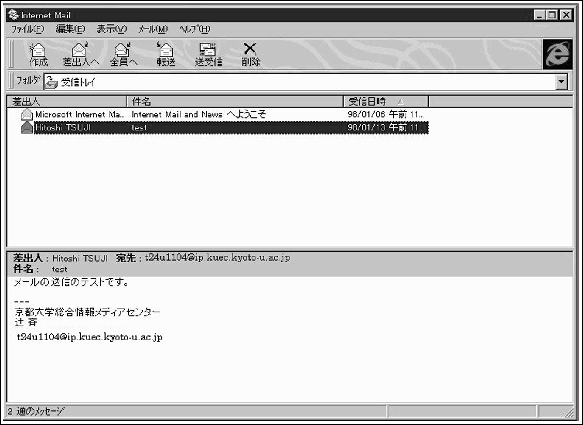Click the 転送 forward icon
The height and width of the screenshot is (425, 583).
165,54
